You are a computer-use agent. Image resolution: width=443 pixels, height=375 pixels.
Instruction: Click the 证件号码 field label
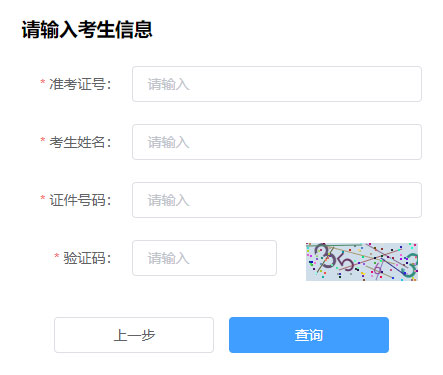tap(80, 200)
